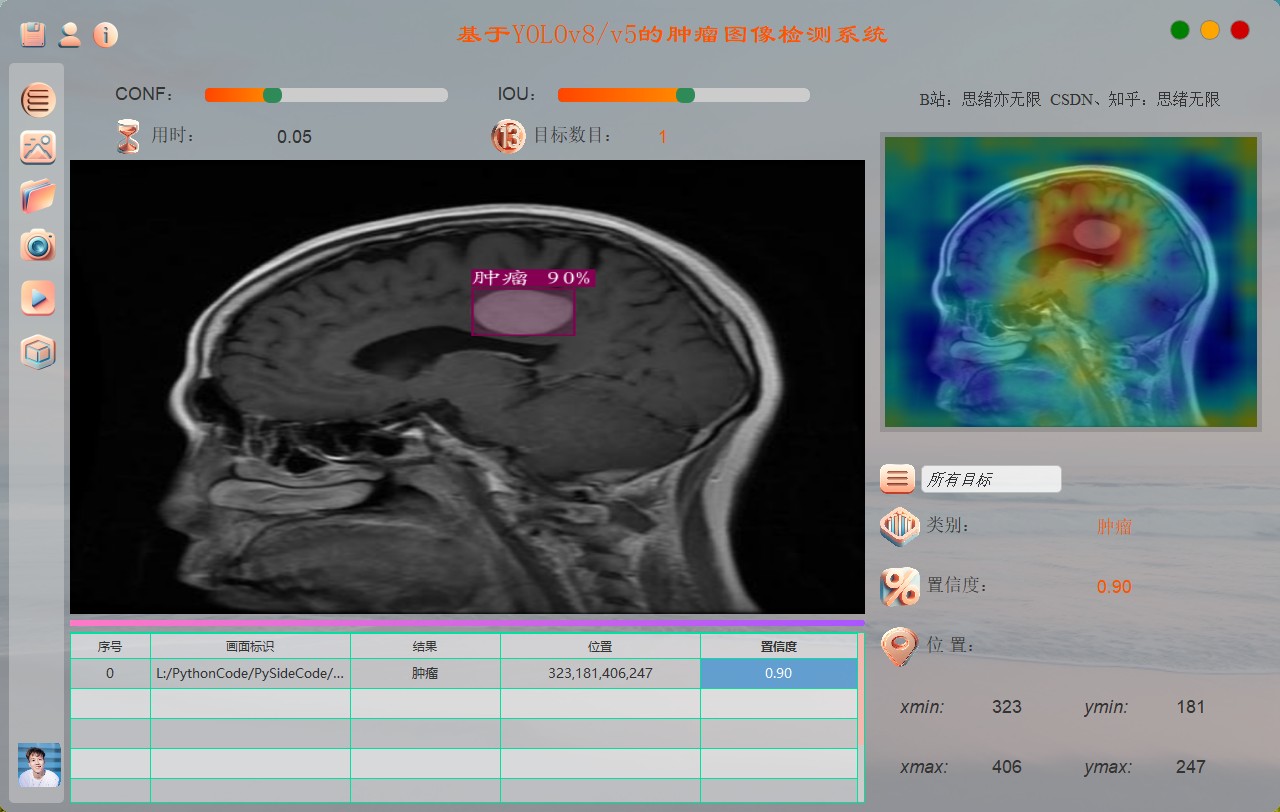Open the 所有目标 target dropdown
This screenshot has height=812, width=1280.
tap(991, 479)
